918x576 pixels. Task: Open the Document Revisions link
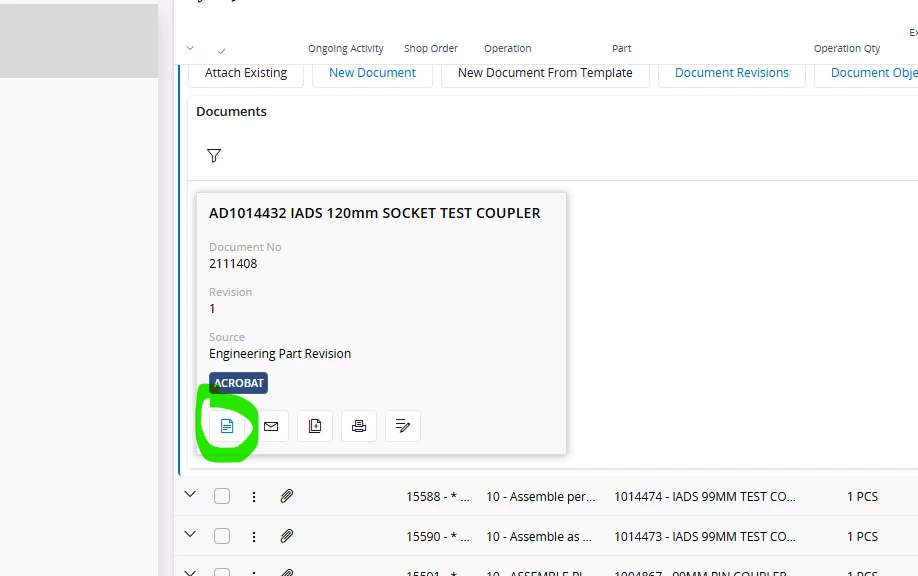[732, 73]
